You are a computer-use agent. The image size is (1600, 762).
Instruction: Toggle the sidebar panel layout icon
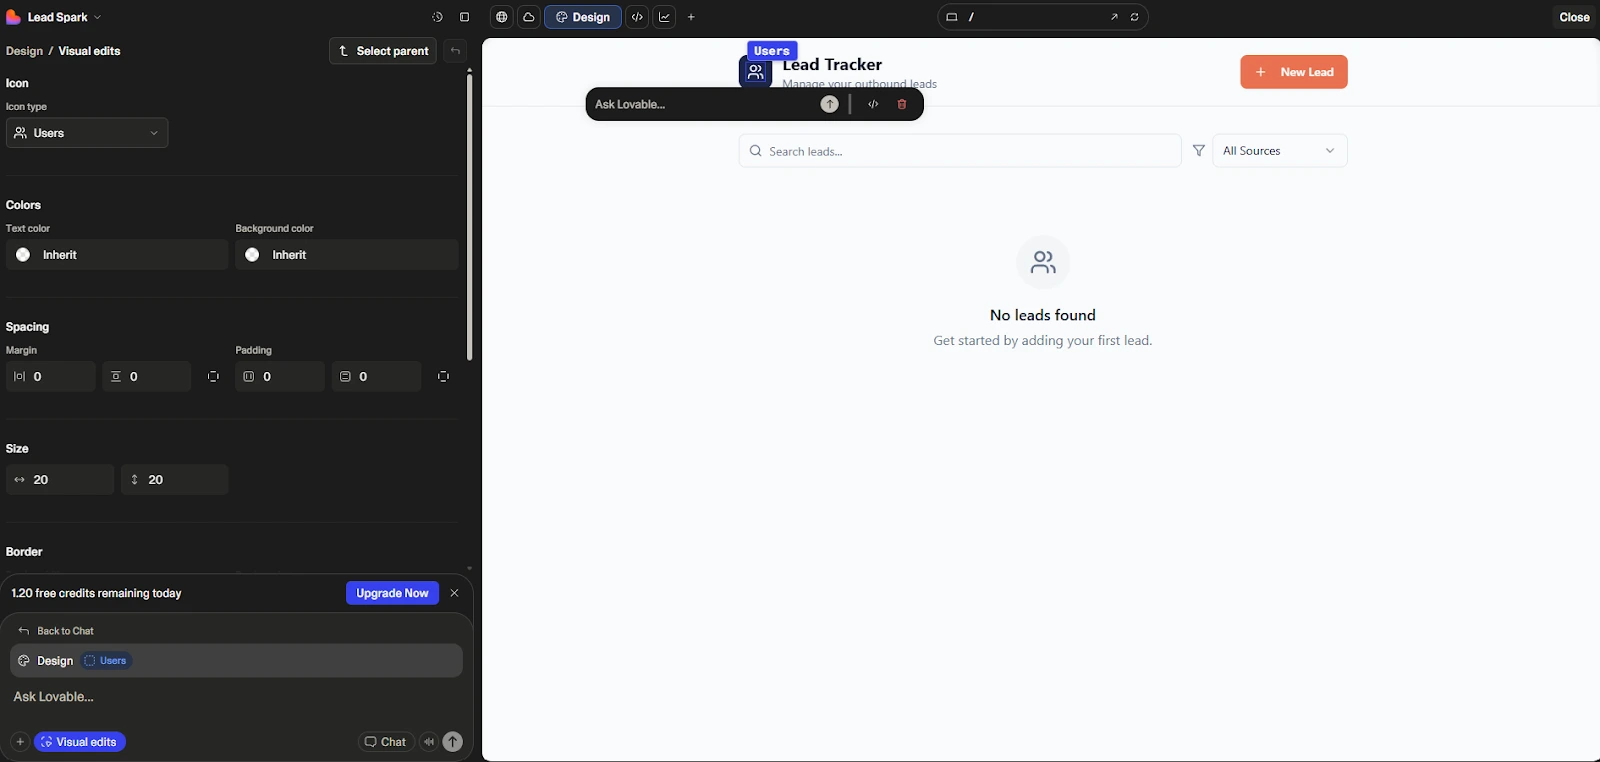(465, 17)
